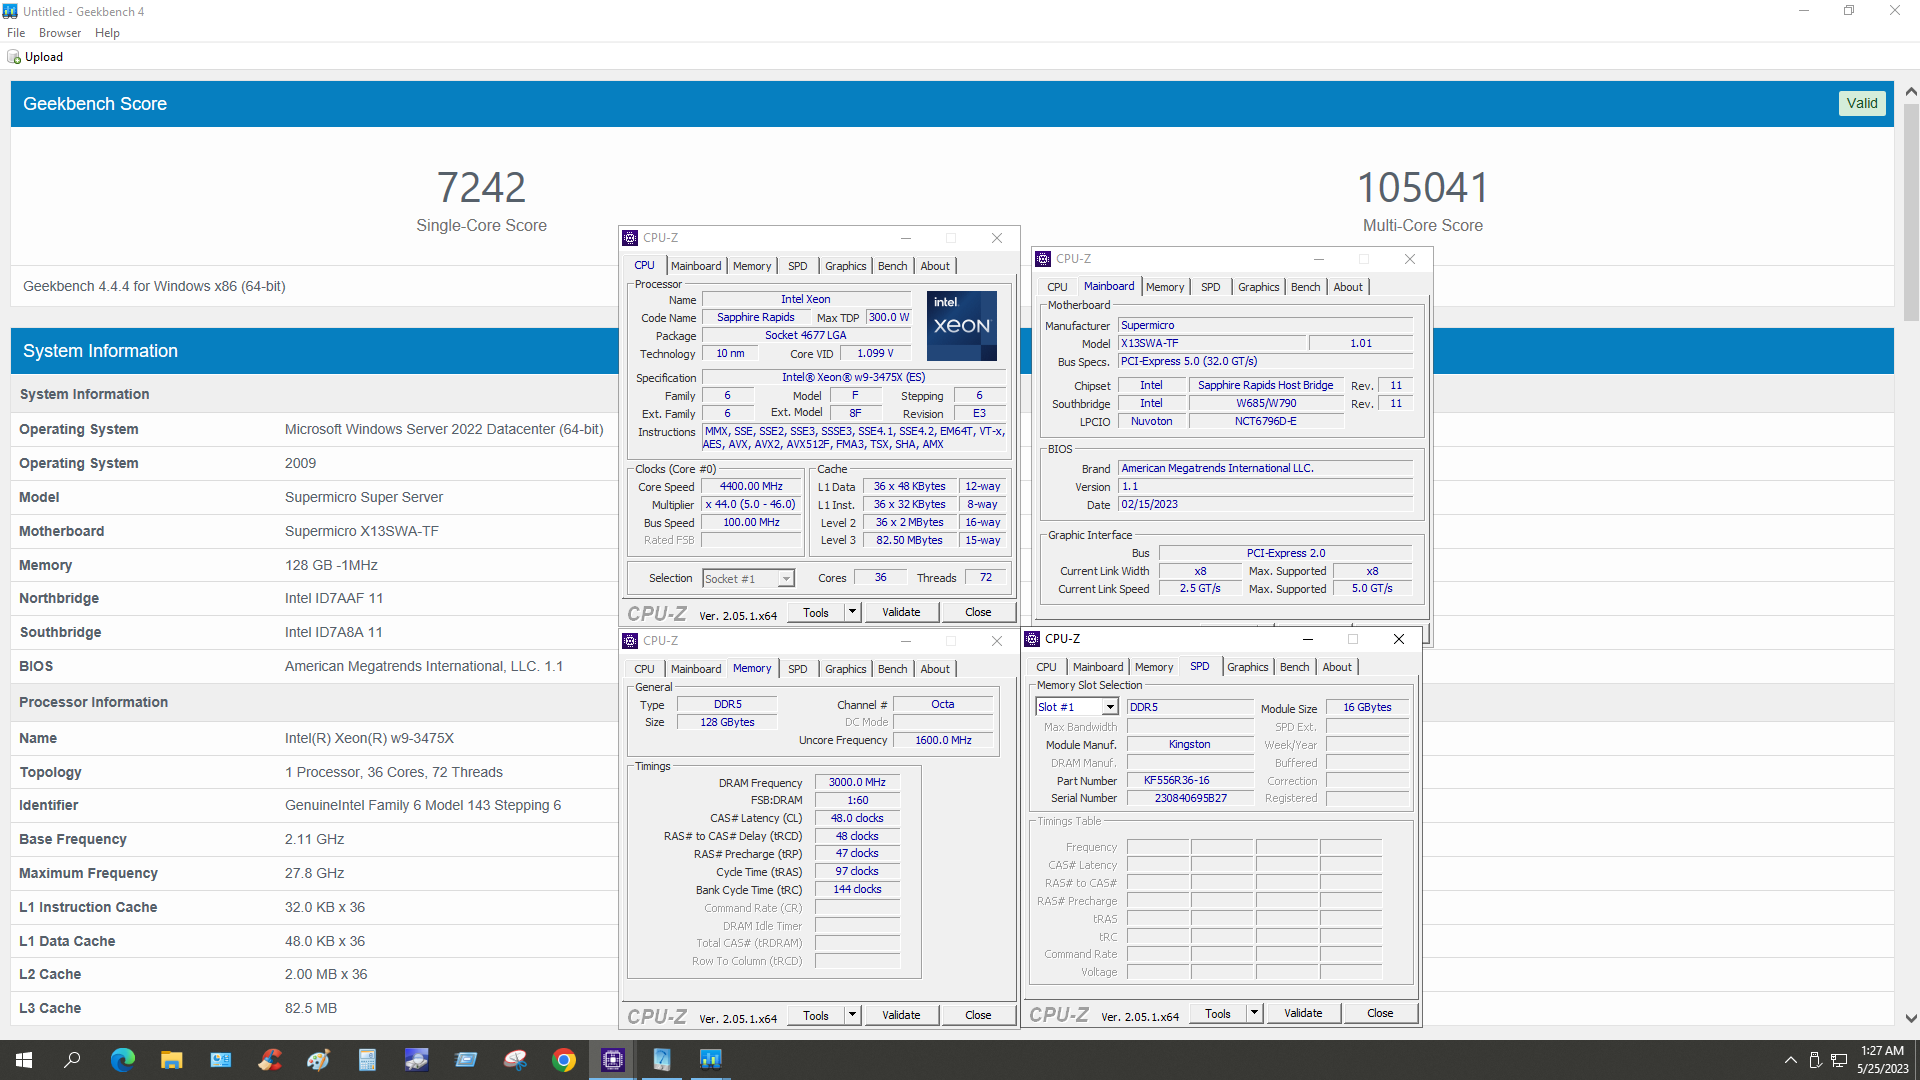1920x1080 pixels.
Task: Open the File menu in Geekbench
Action: point(16,33)
